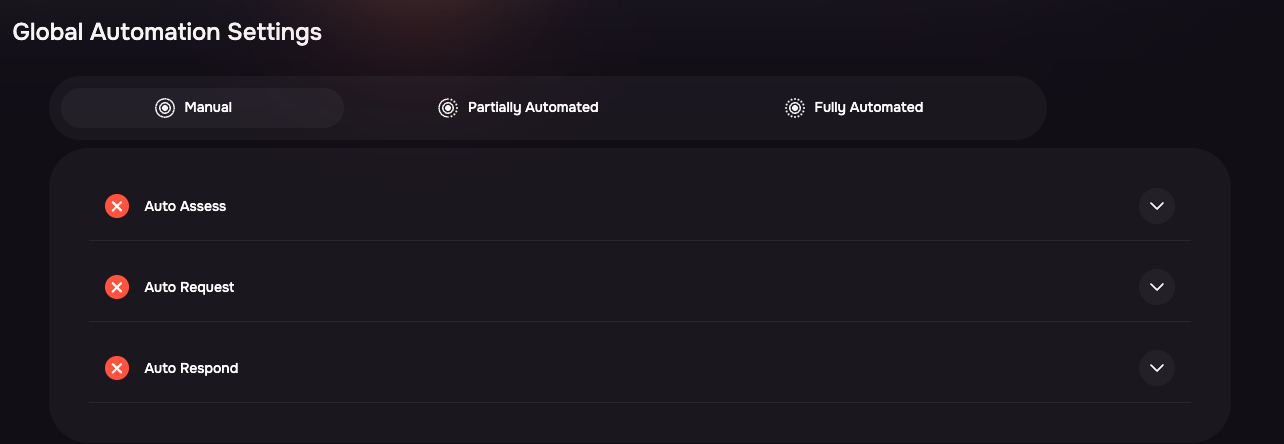Click the red X beside Auto Request
This screenshot has height=444, width=1284.
117,287
